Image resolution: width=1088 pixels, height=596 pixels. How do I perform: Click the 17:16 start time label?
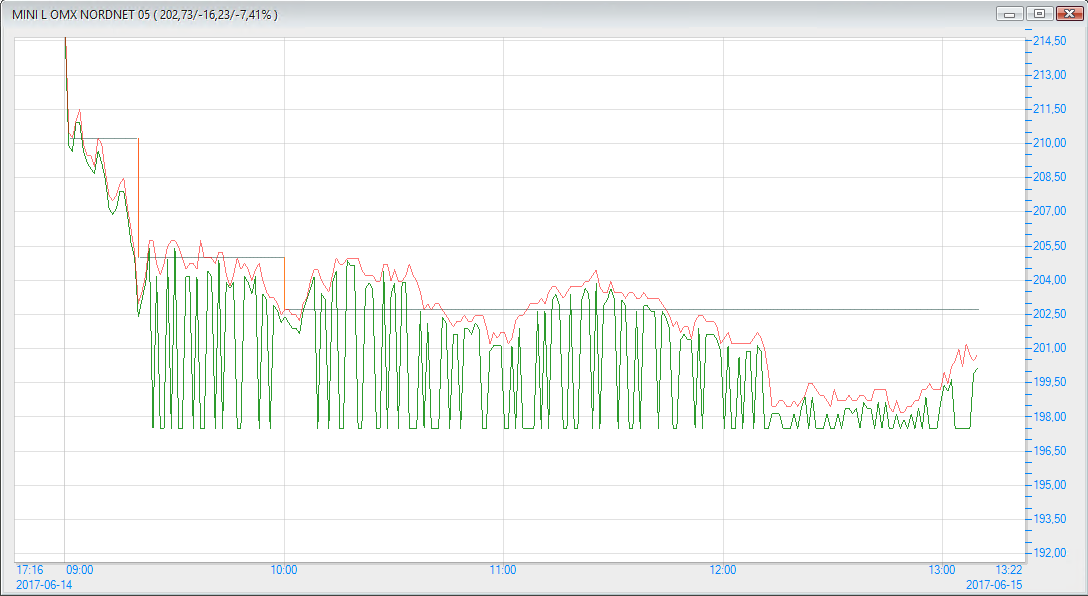[x=30, y=570]
